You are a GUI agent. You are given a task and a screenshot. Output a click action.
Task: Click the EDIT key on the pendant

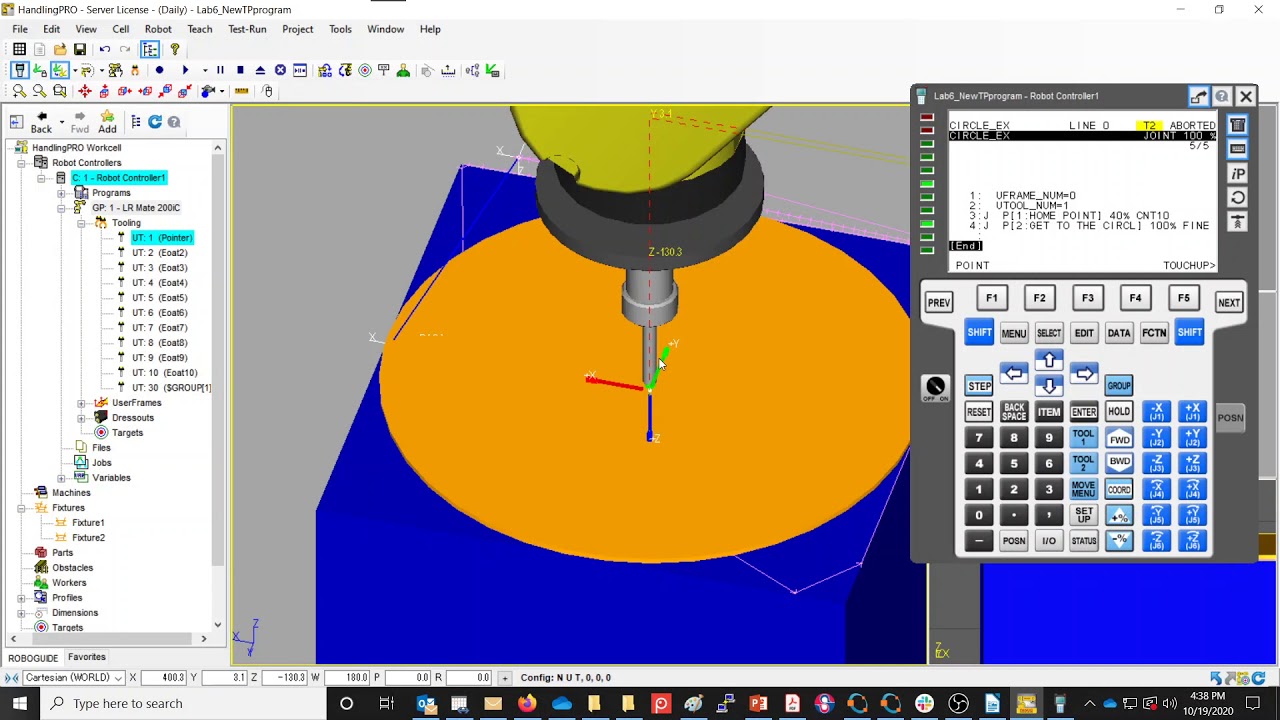point(1084,333)
